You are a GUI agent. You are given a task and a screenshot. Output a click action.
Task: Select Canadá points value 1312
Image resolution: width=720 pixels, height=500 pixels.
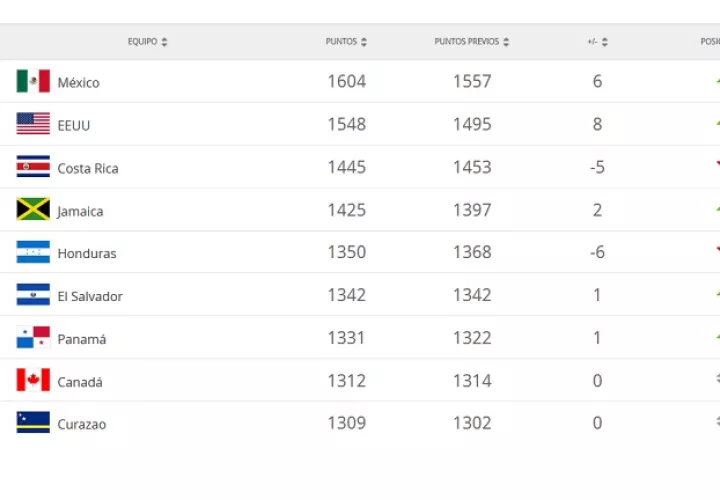[347, 381]
